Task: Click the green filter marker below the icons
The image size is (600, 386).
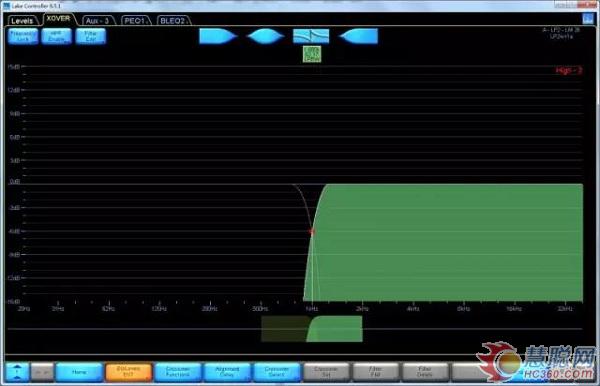Action: tap(312, 54)
